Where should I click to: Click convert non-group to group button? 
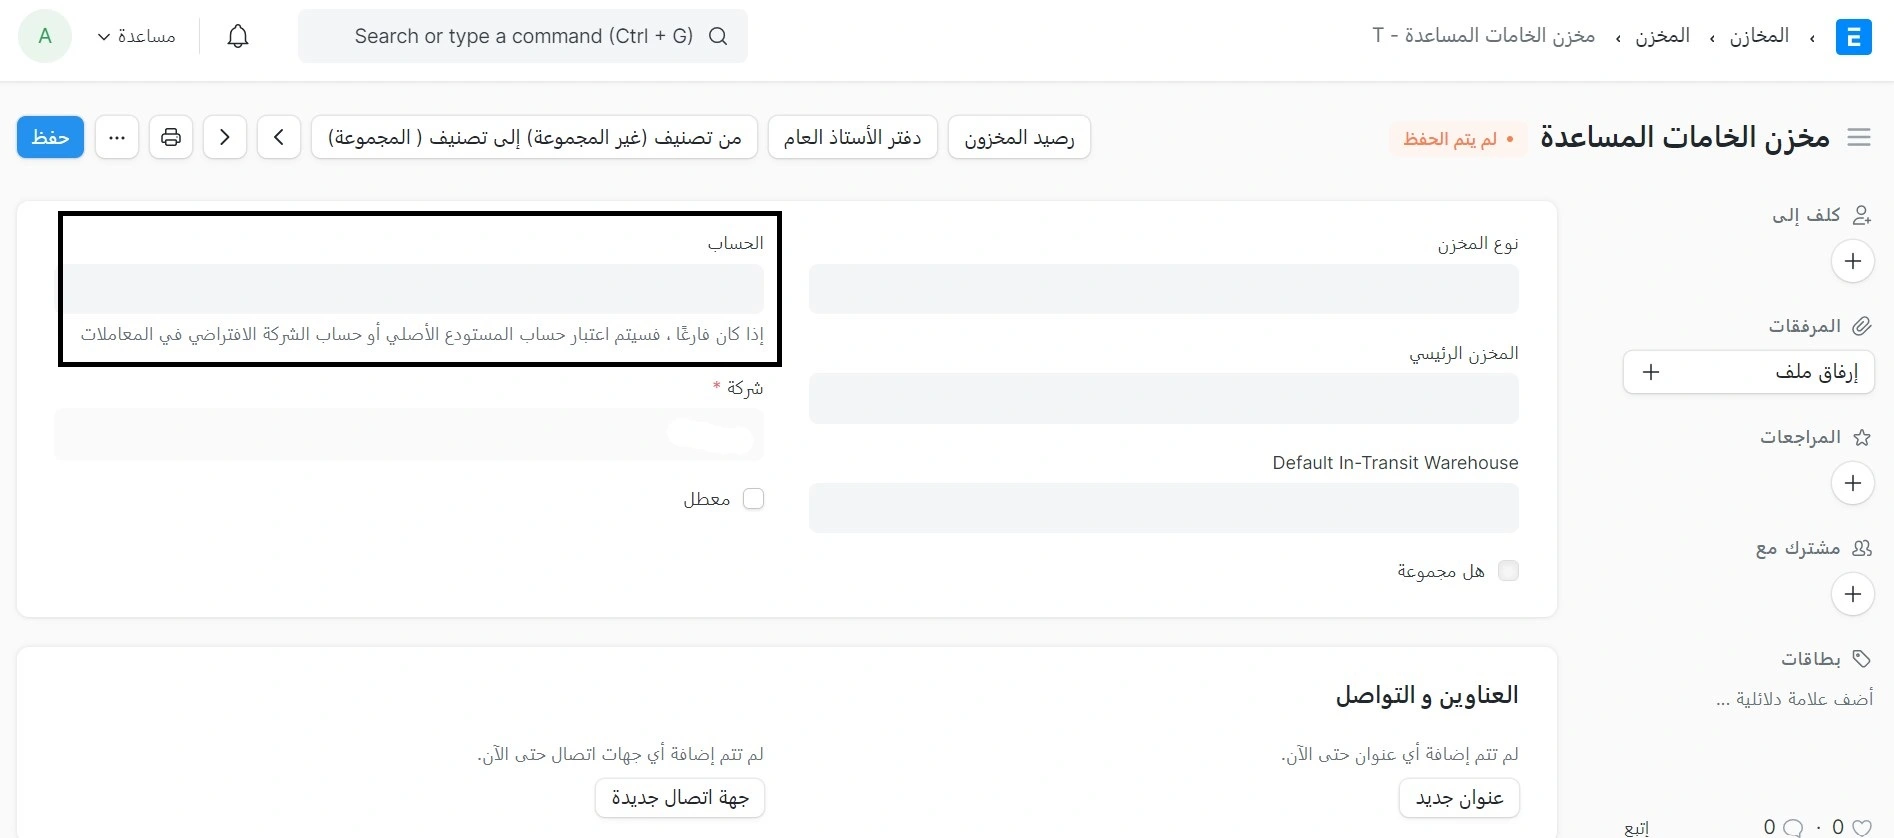534,137
